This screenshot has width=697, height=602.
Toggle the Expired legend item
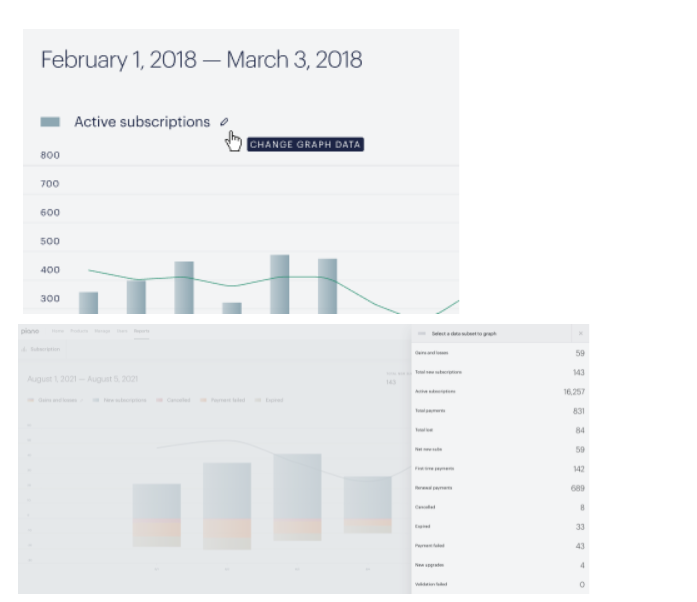[x=269, y=400]
